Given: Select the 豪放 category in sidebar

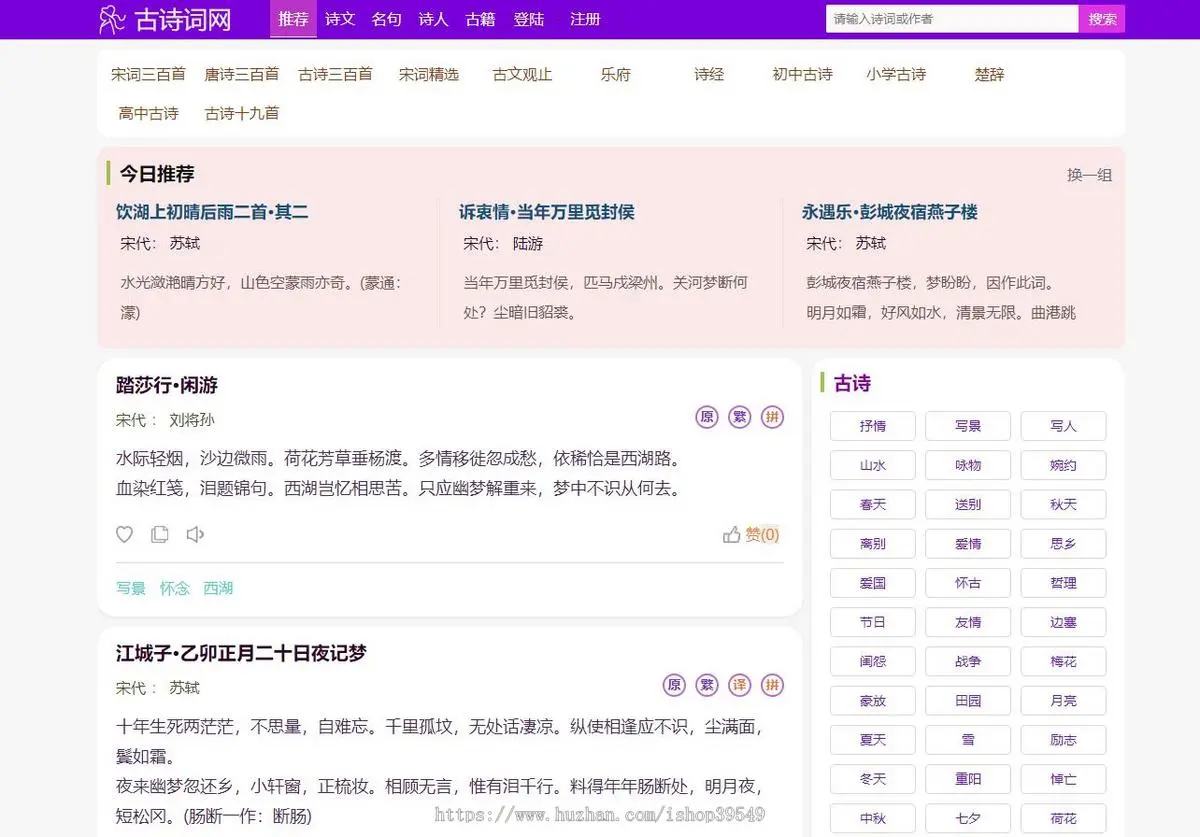Looking at the screenshot, I should click(x=873, y=701).
